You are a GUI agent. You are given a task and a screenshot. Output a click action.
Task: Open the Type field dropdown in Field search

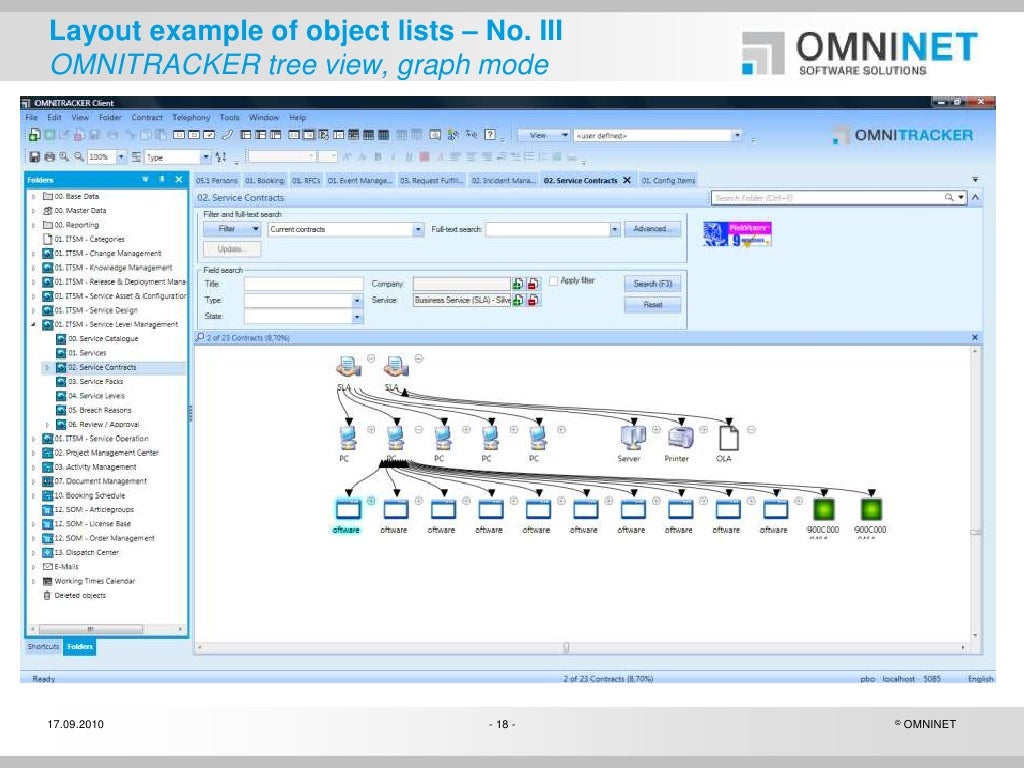[x=357, y=300]
